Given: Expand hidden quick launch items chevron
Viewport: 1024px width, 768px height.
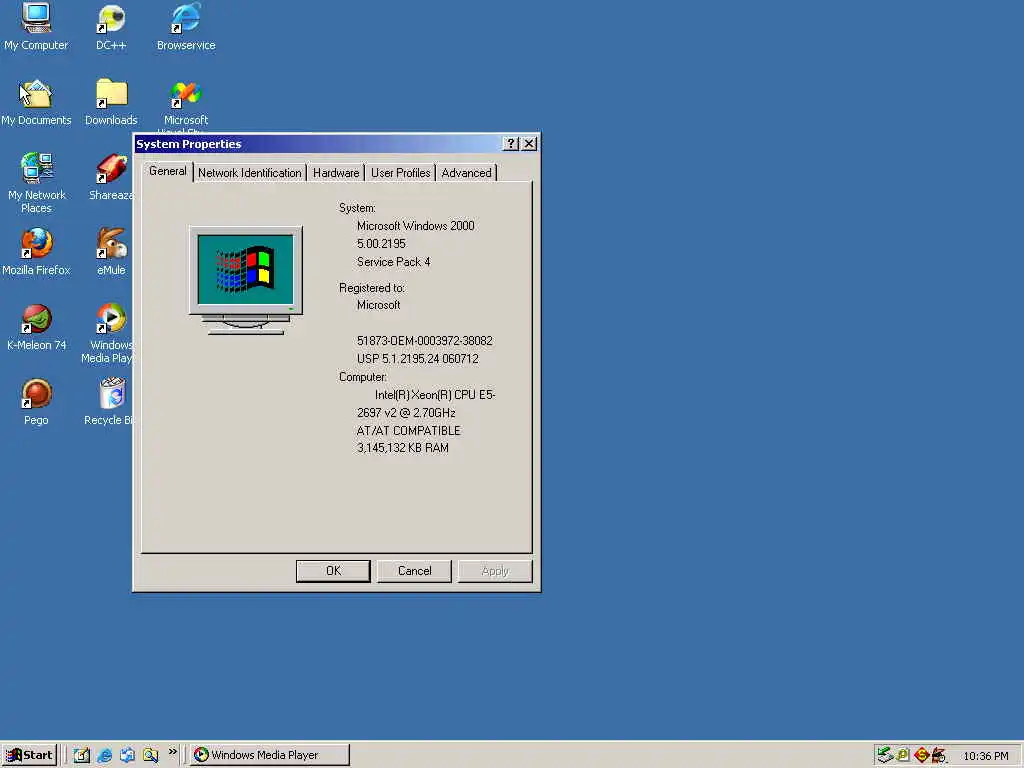Looking at the screenshot, I should tap(172, 752).
